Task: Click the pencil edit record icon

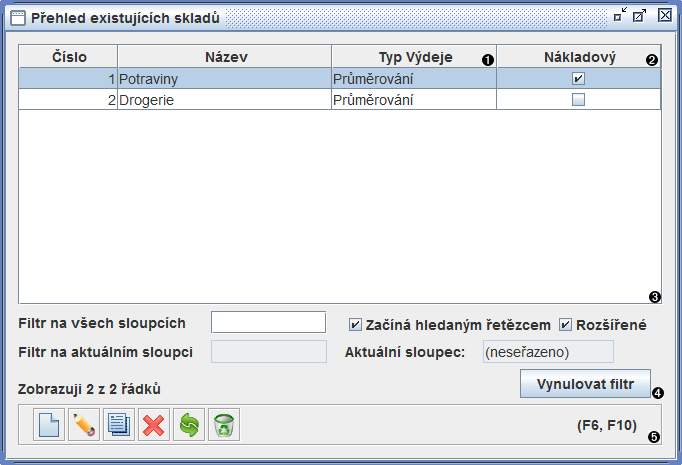Action: click(x=84, y=425)
